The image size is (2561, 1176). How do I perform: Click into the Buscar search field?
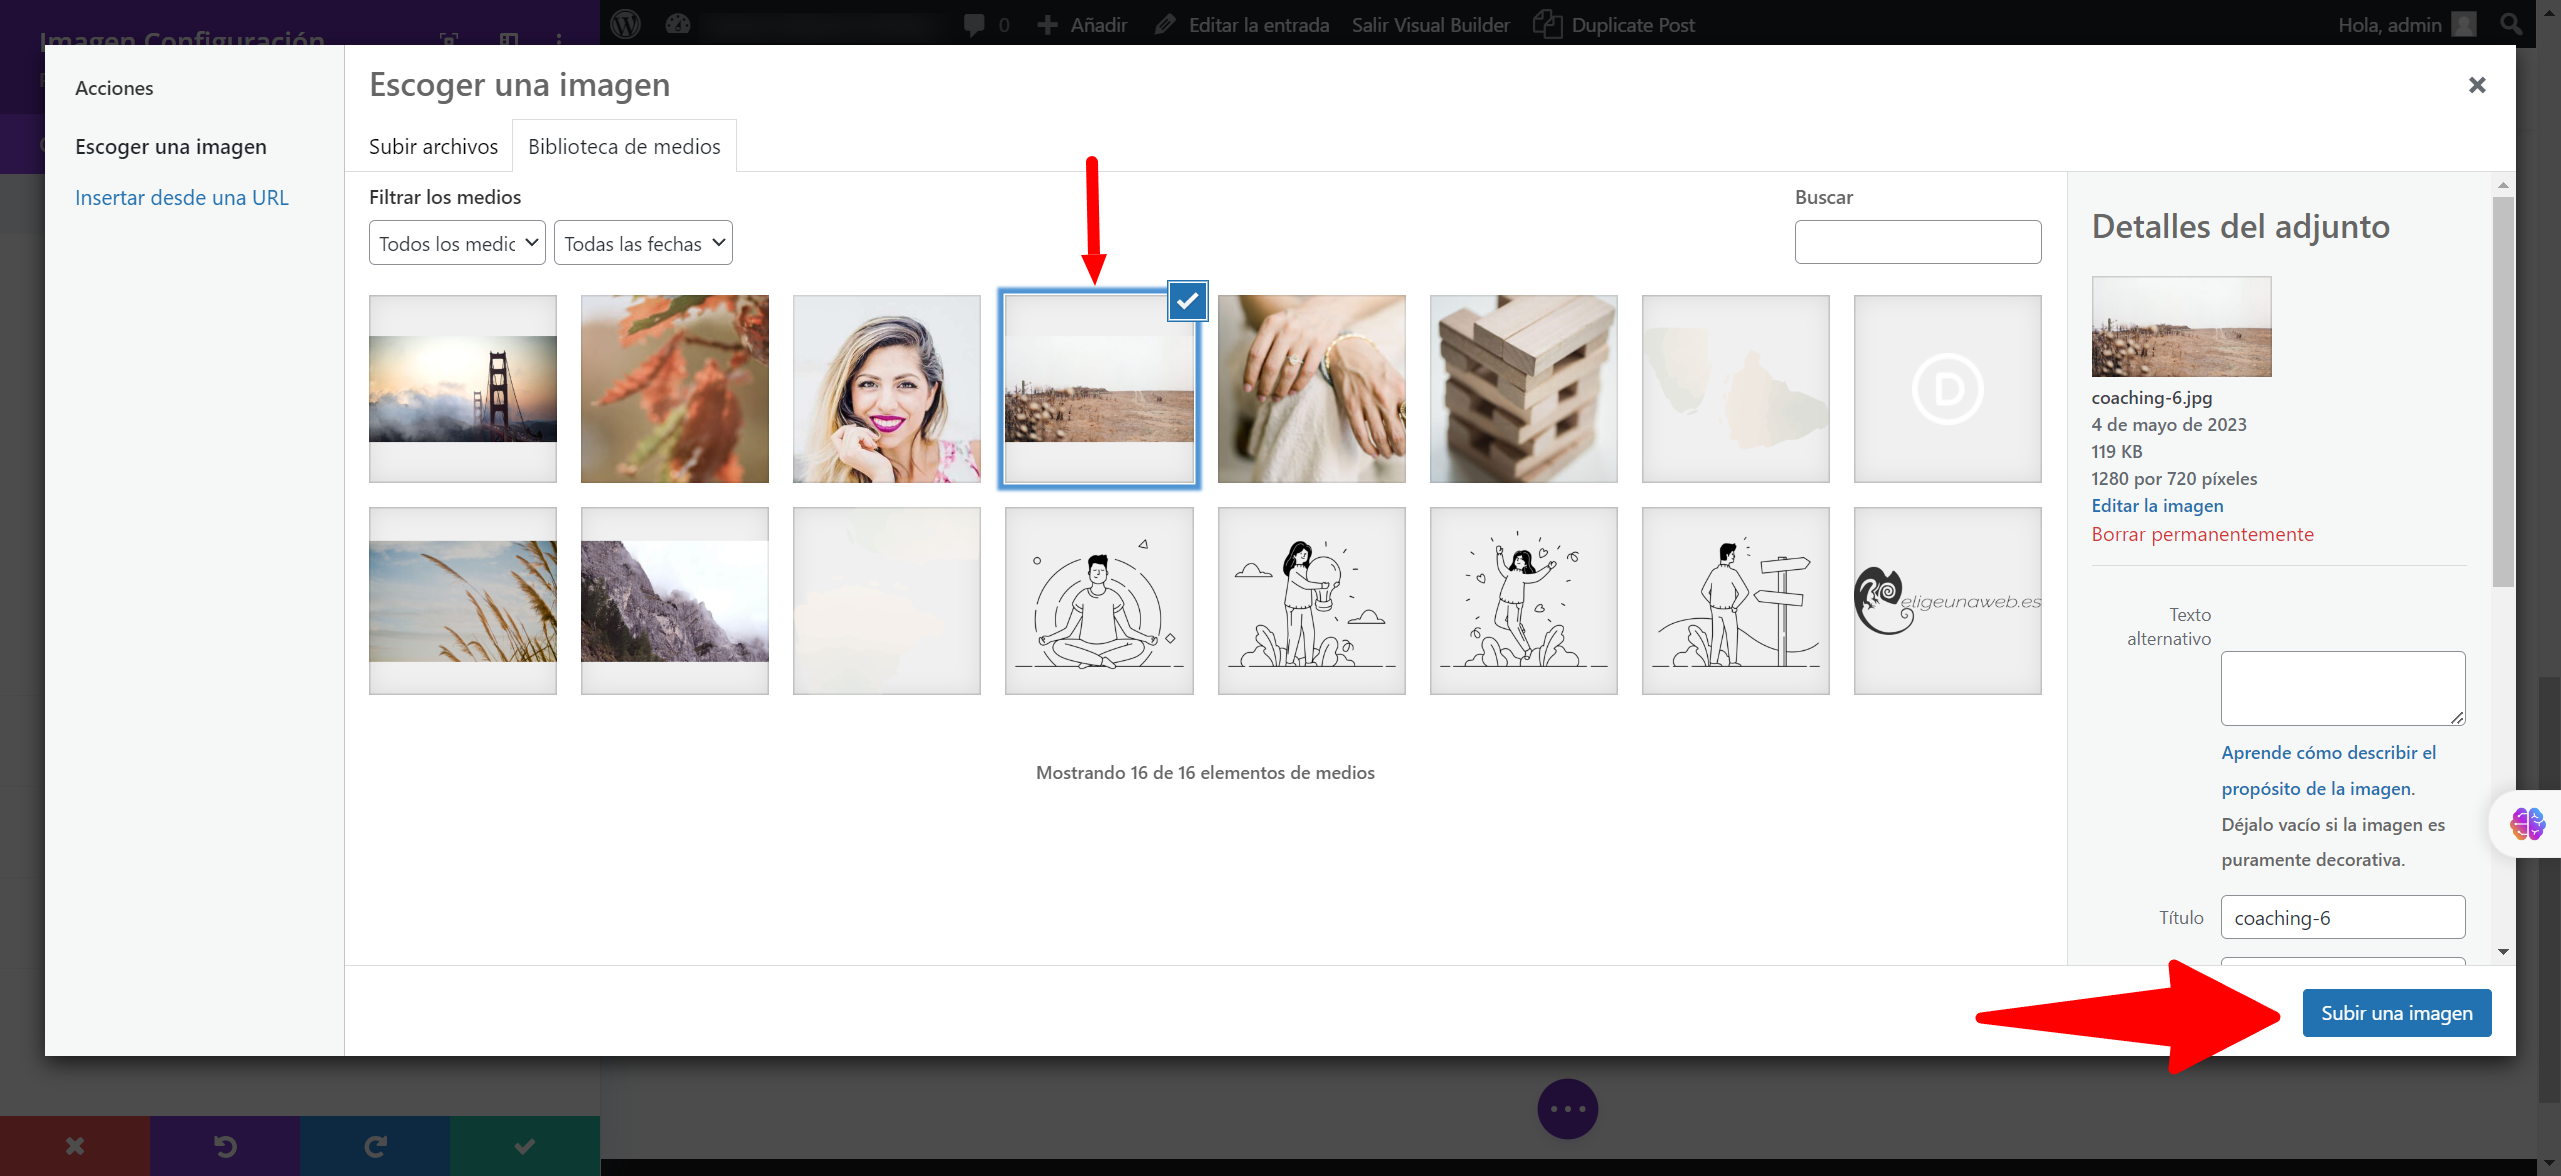[1917, 242]
